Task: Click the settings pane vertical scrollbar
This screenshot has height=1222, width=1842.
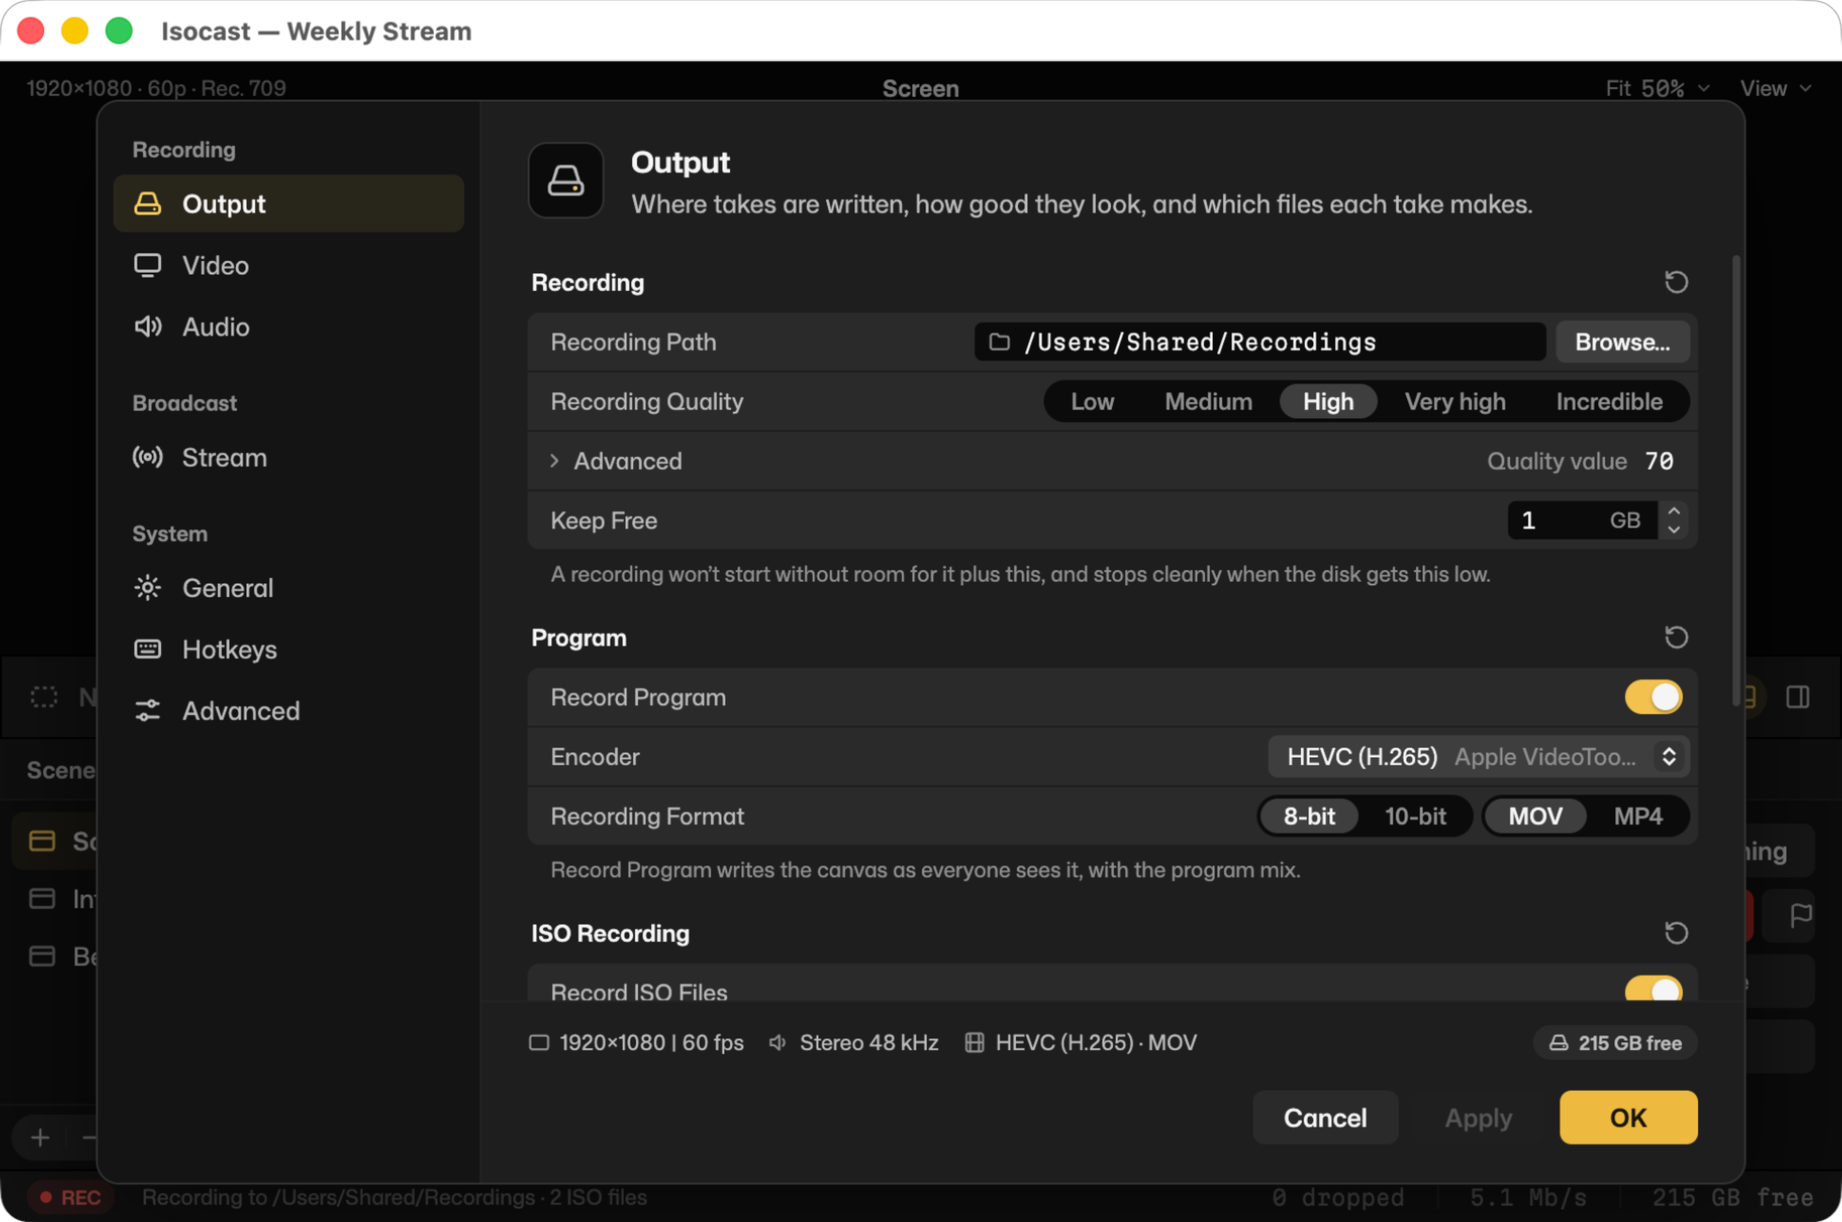Action: 1736,480
